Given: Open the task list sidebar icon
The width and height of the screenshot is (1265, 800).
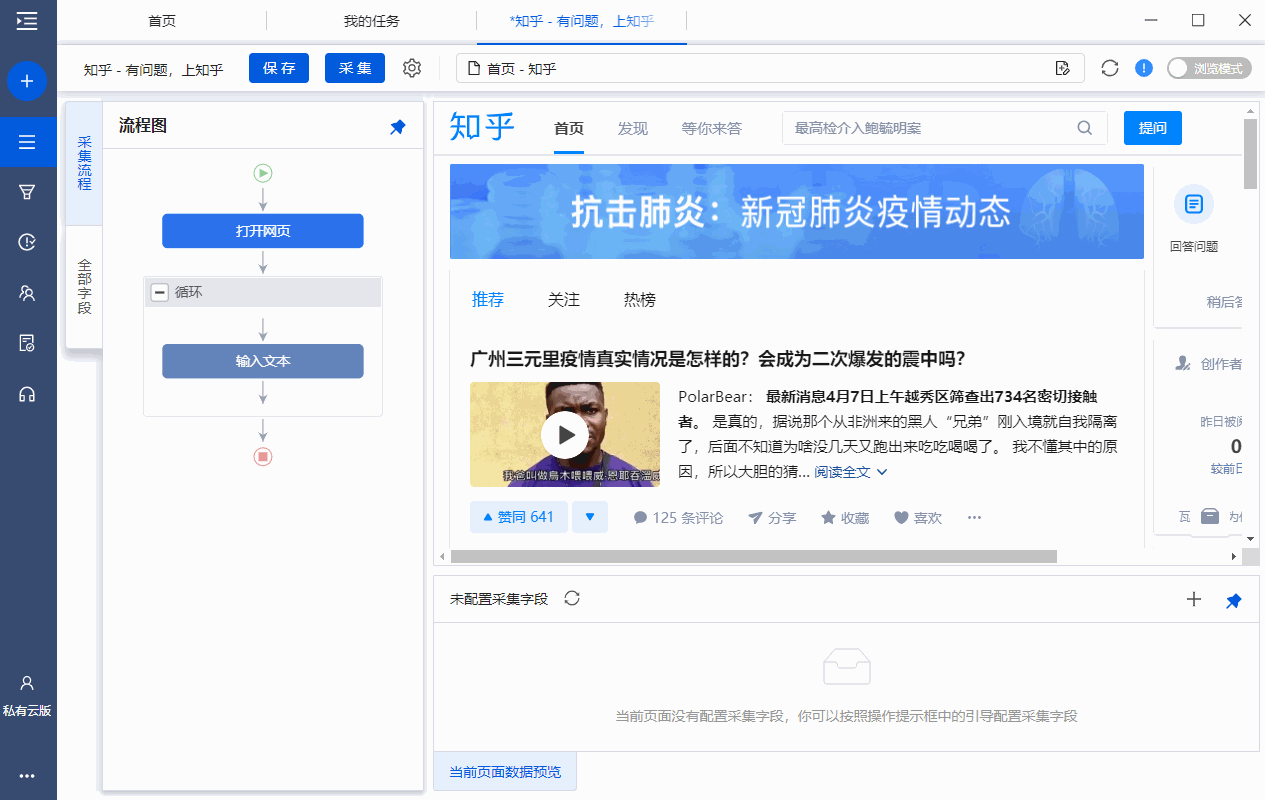Looking at the screenshot, I should point(27,142).
